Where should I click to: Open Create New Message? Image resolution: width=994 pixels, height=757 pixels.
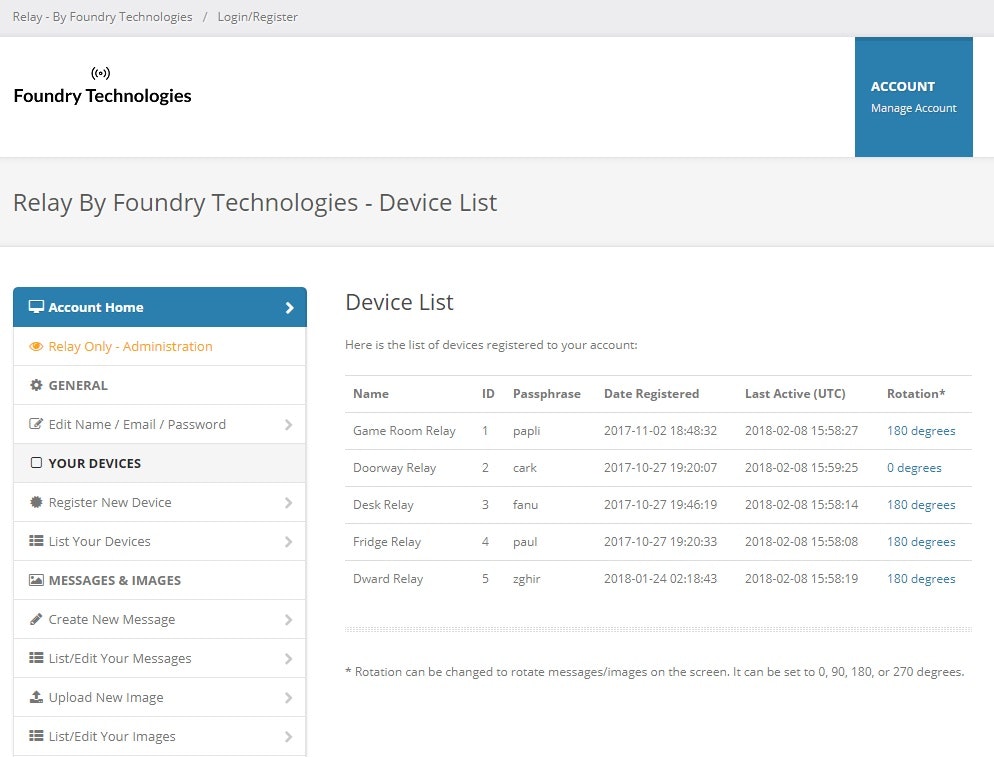[160, 619]
